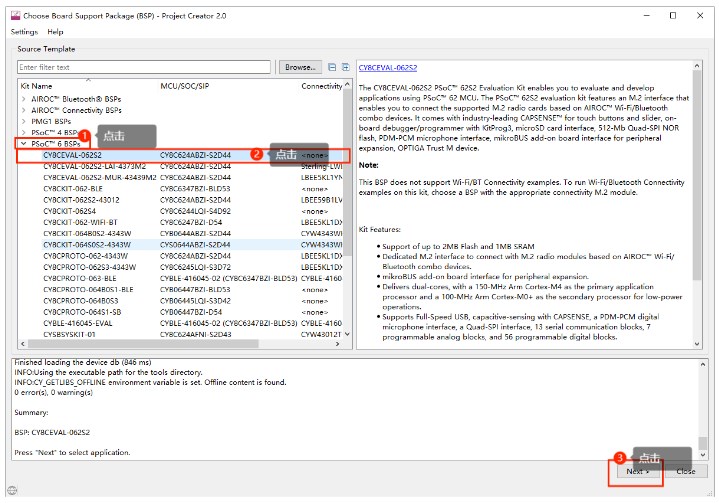
Task: Click description pane scroll up arrow
Action: (x=697, y=66)
